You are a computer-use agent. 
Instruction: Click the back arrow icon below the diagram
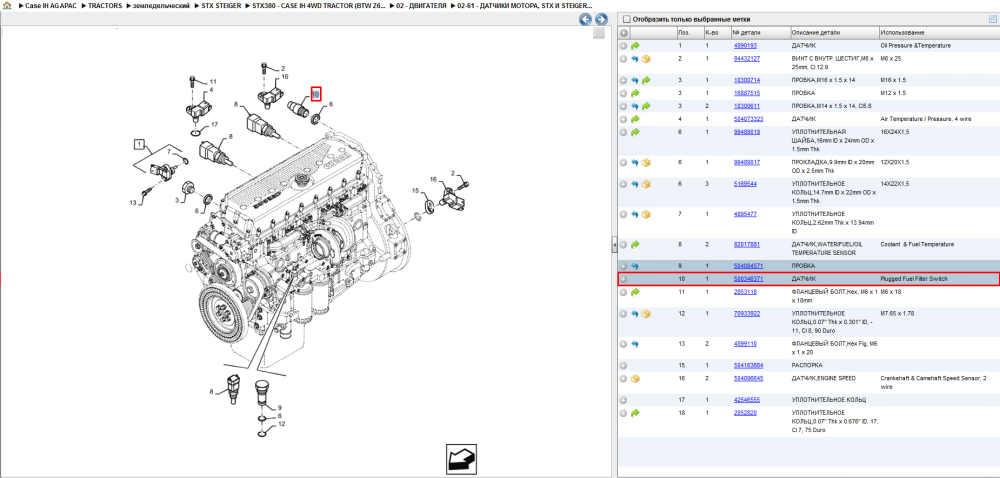pos(461,458)
